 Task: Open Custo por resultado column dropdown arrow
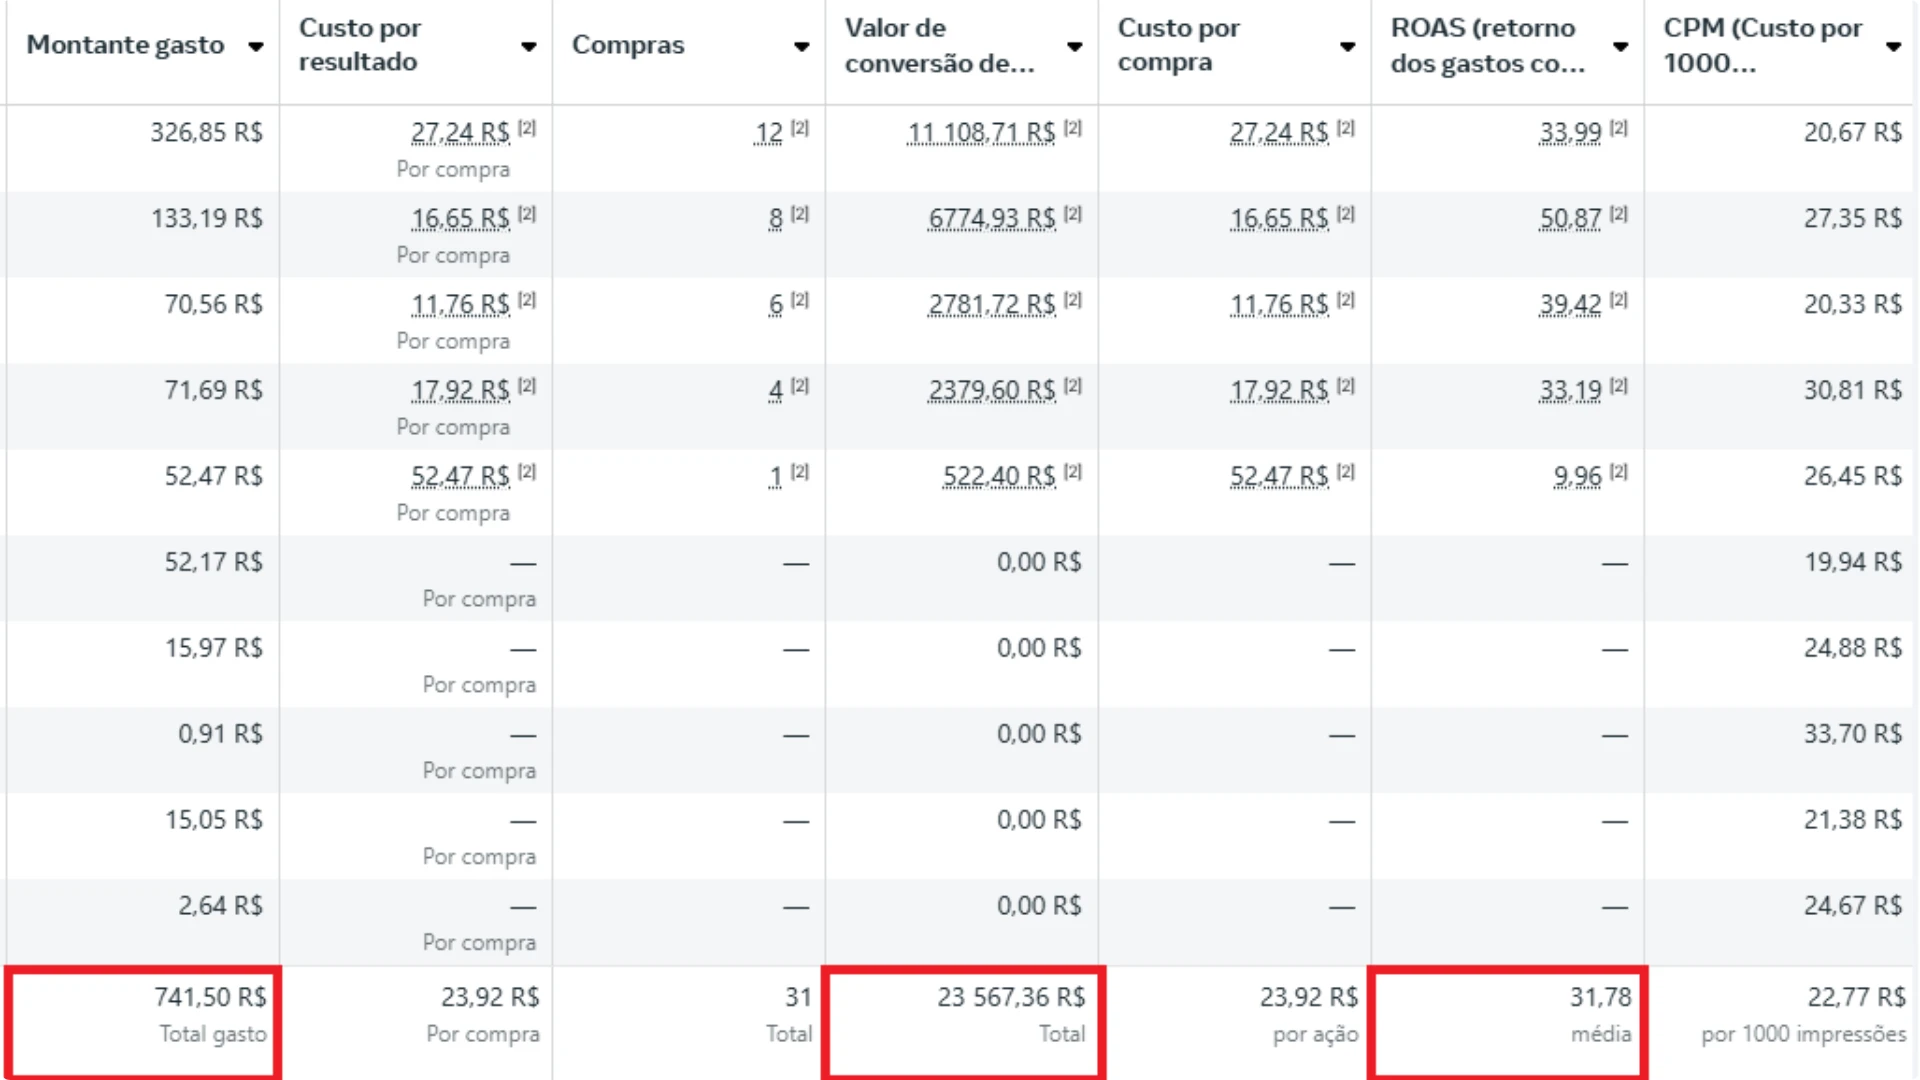tap(529, 46)
